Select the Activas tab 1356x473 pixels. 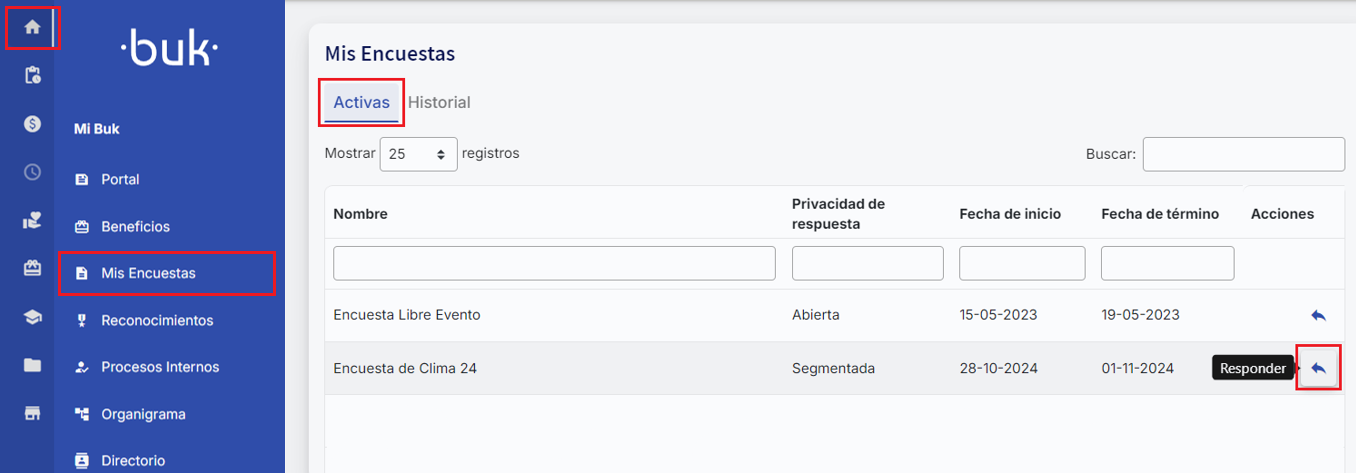[x=361, y=103]
